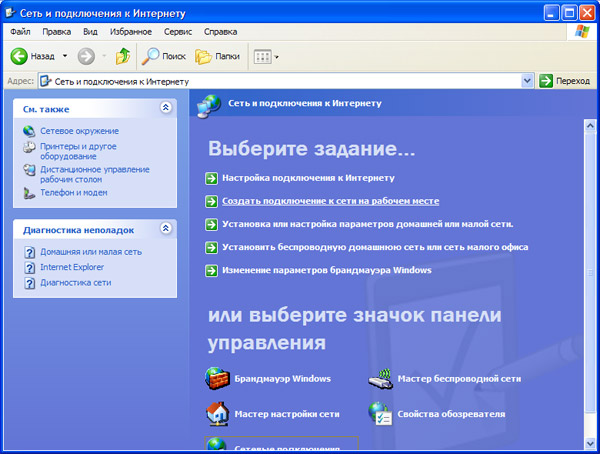Viewport: 600px width, 454px height.
Task: Click the Переход go button
Action: point(565,81)
